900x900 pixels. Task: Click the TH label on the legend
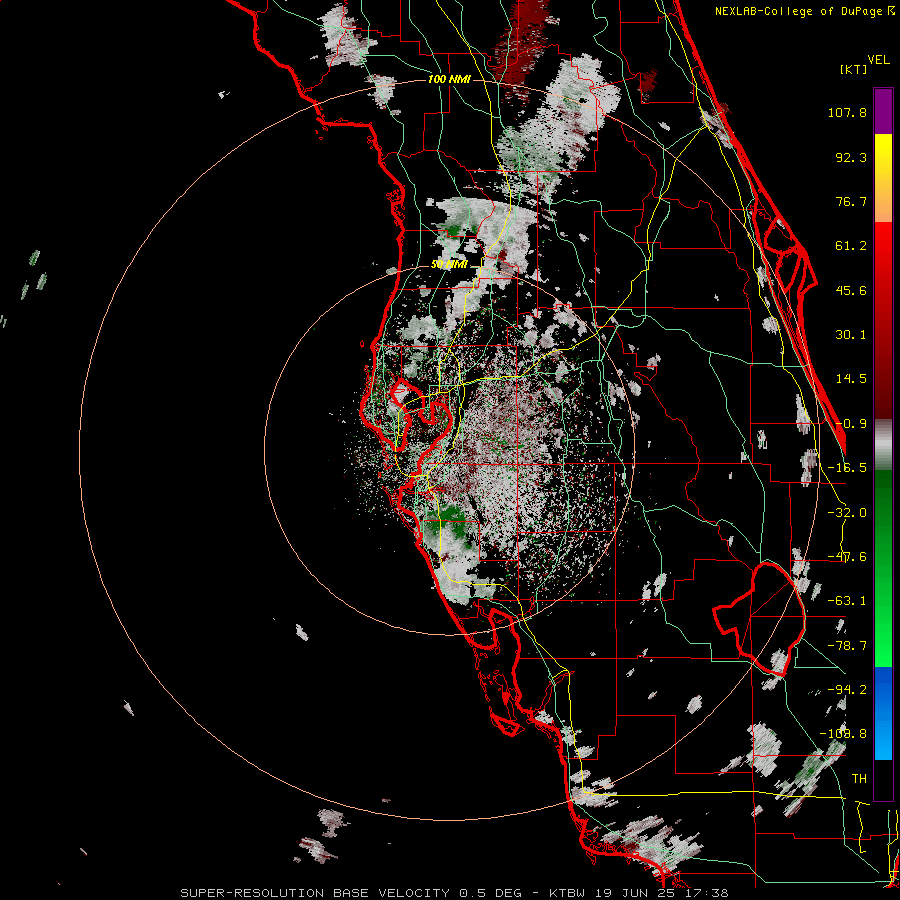pos(859,779)
